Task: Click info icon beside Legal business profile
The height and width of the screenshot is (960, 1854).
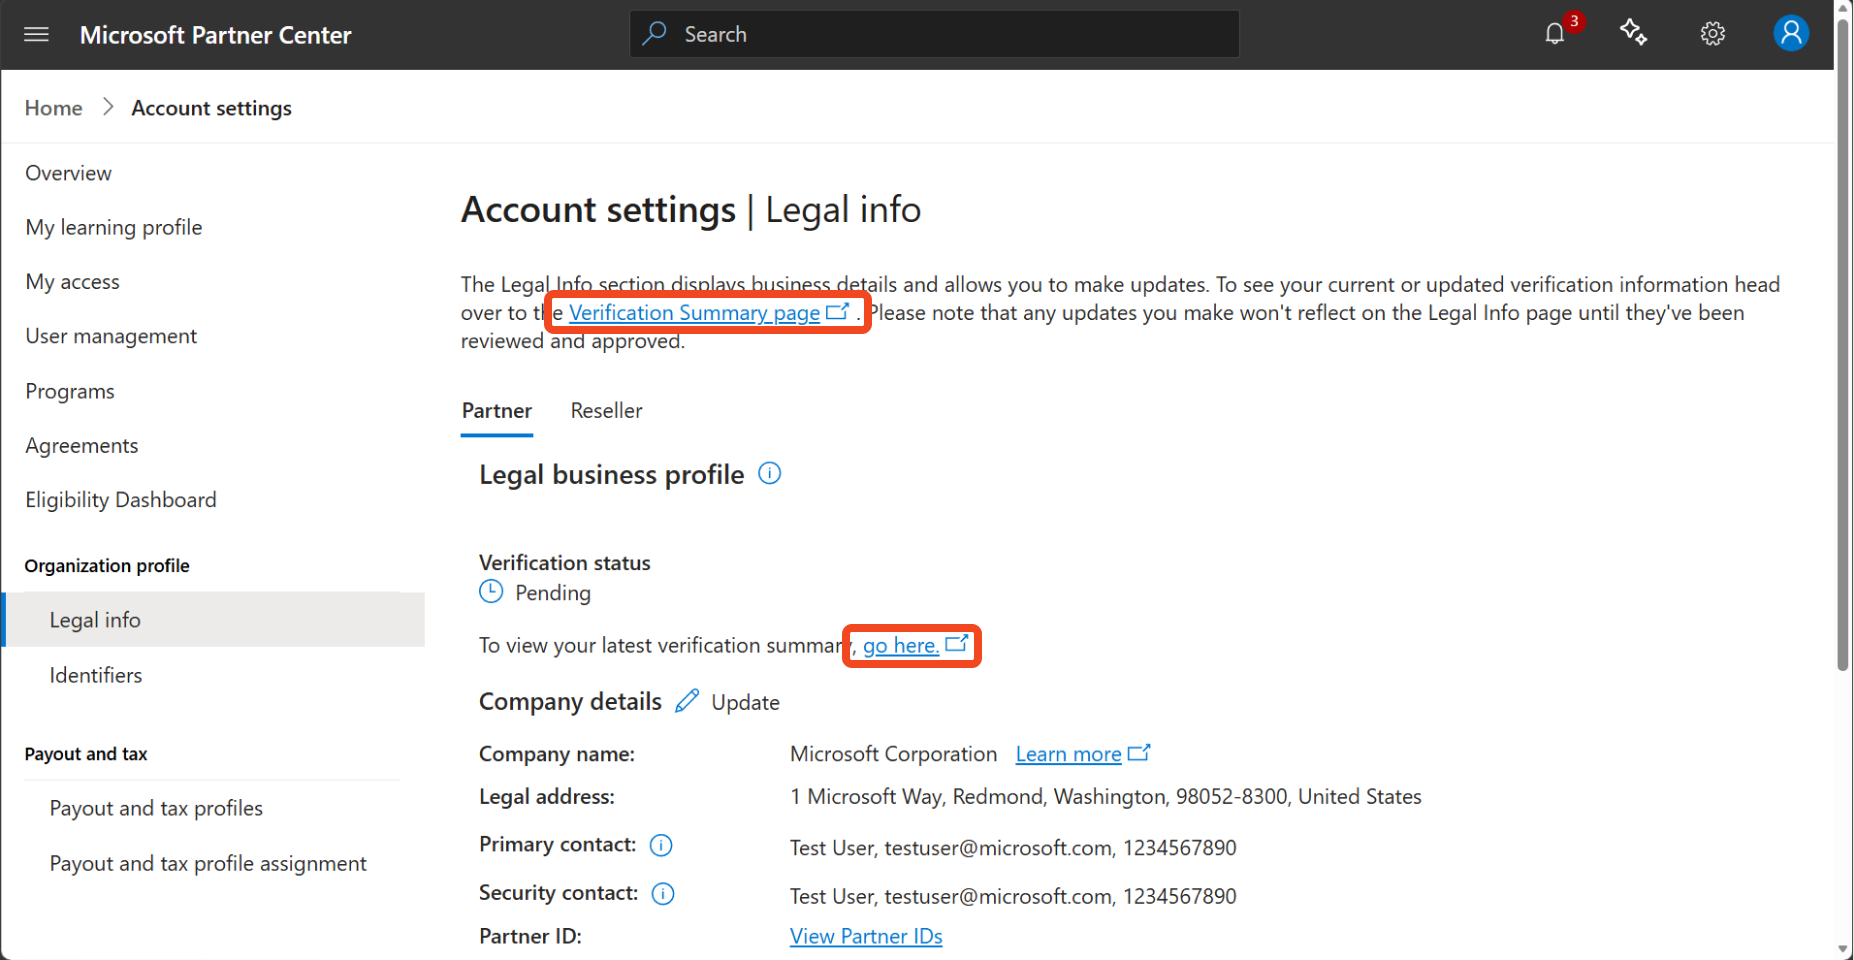Action: coord(769,473)
